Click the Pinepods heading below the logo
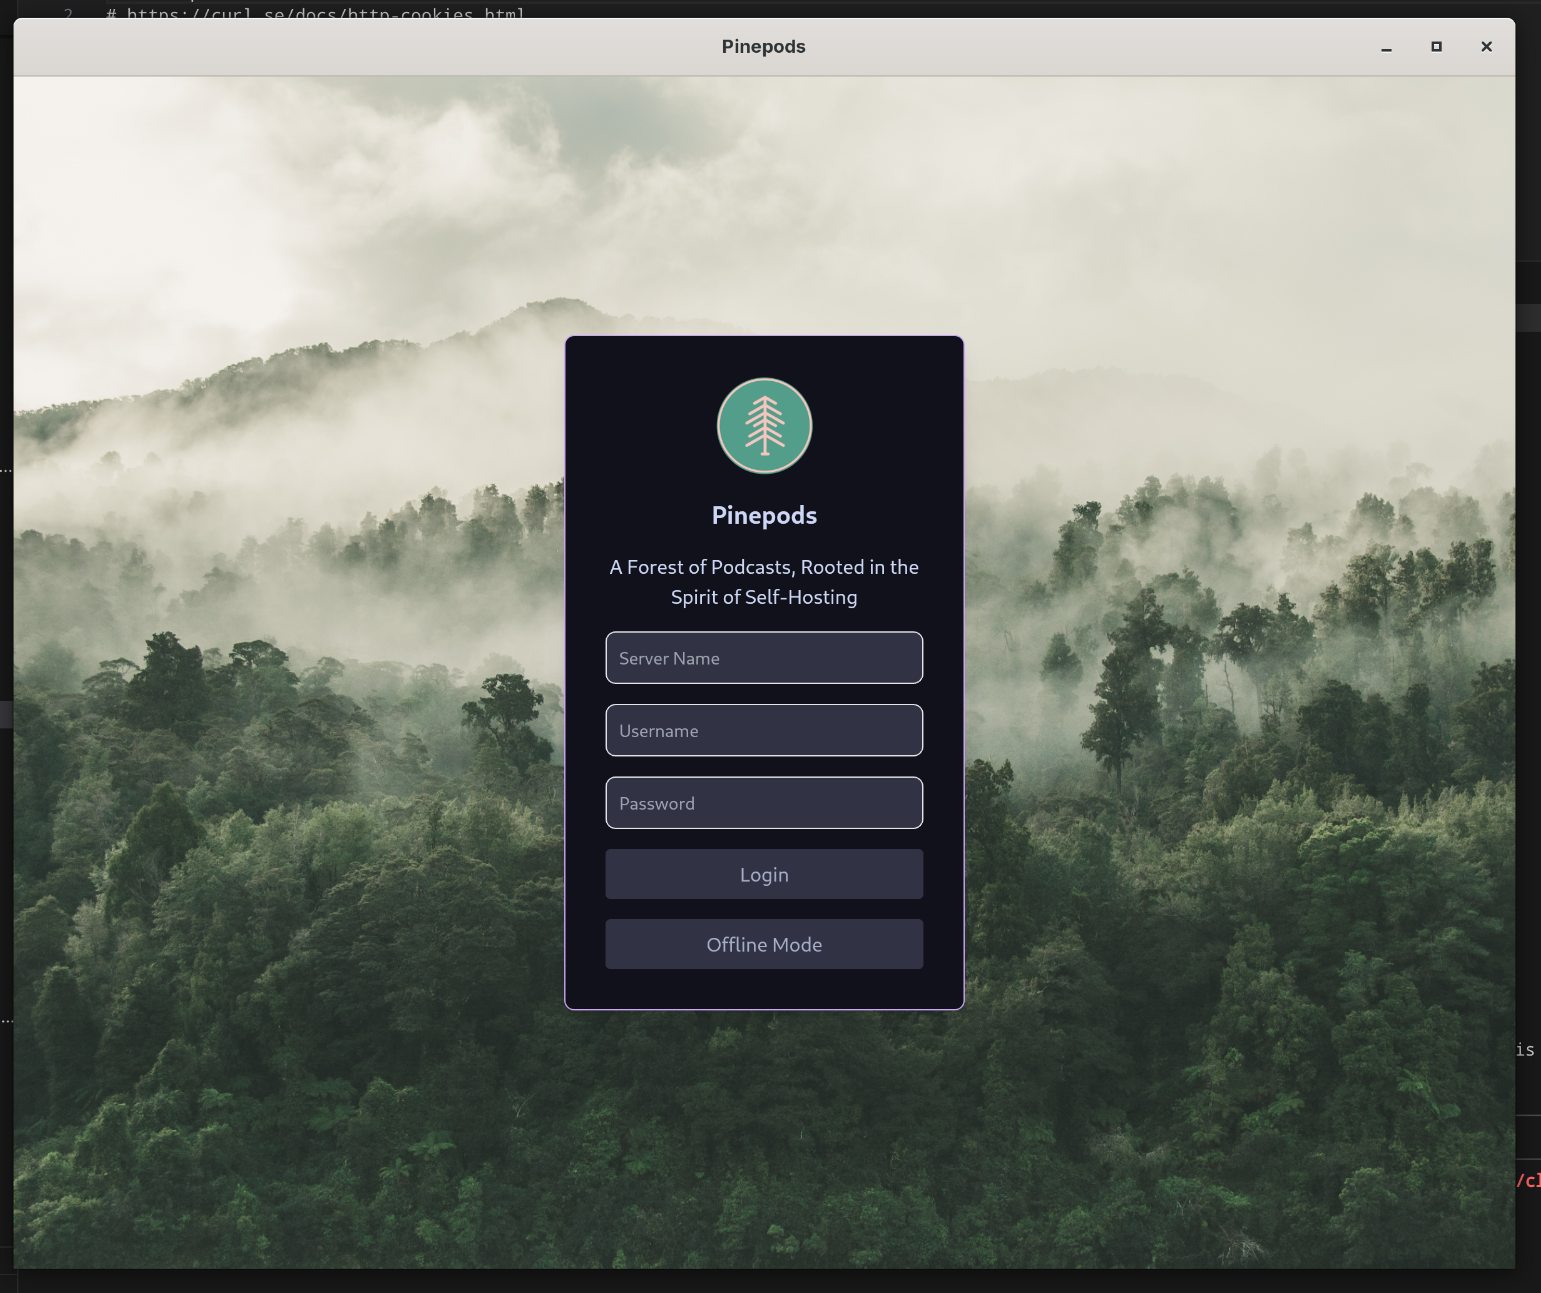This screenshot has width=1541, height=1293. pyautogui.click(x=764, y=515)
